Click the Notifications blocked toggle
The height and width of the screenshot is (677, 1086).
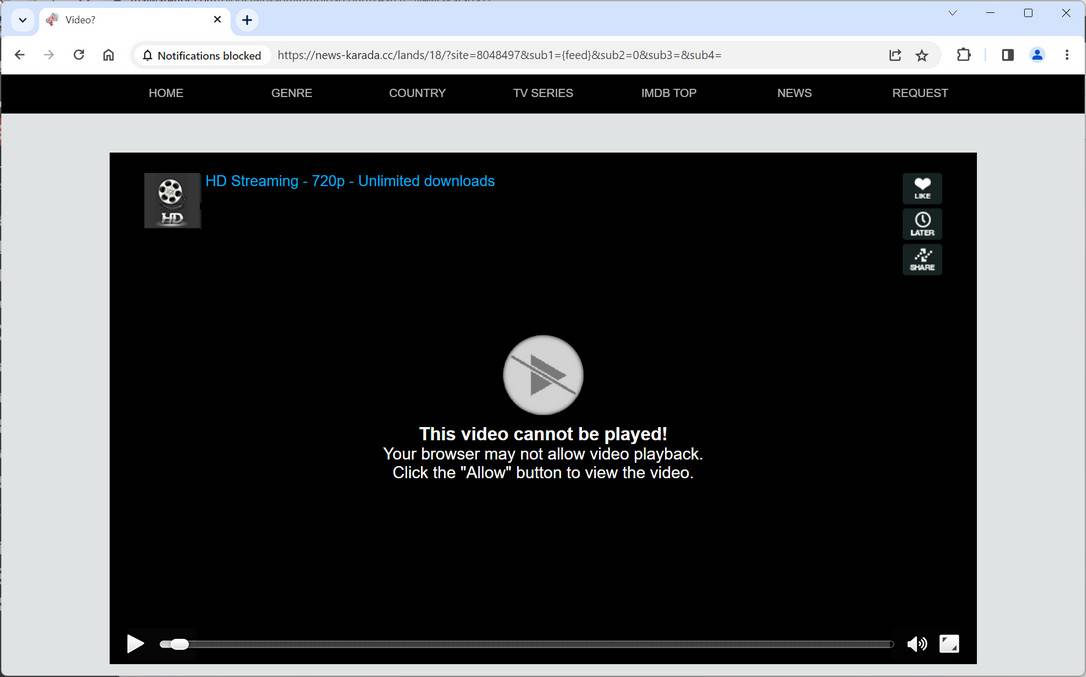coord(200,55)
